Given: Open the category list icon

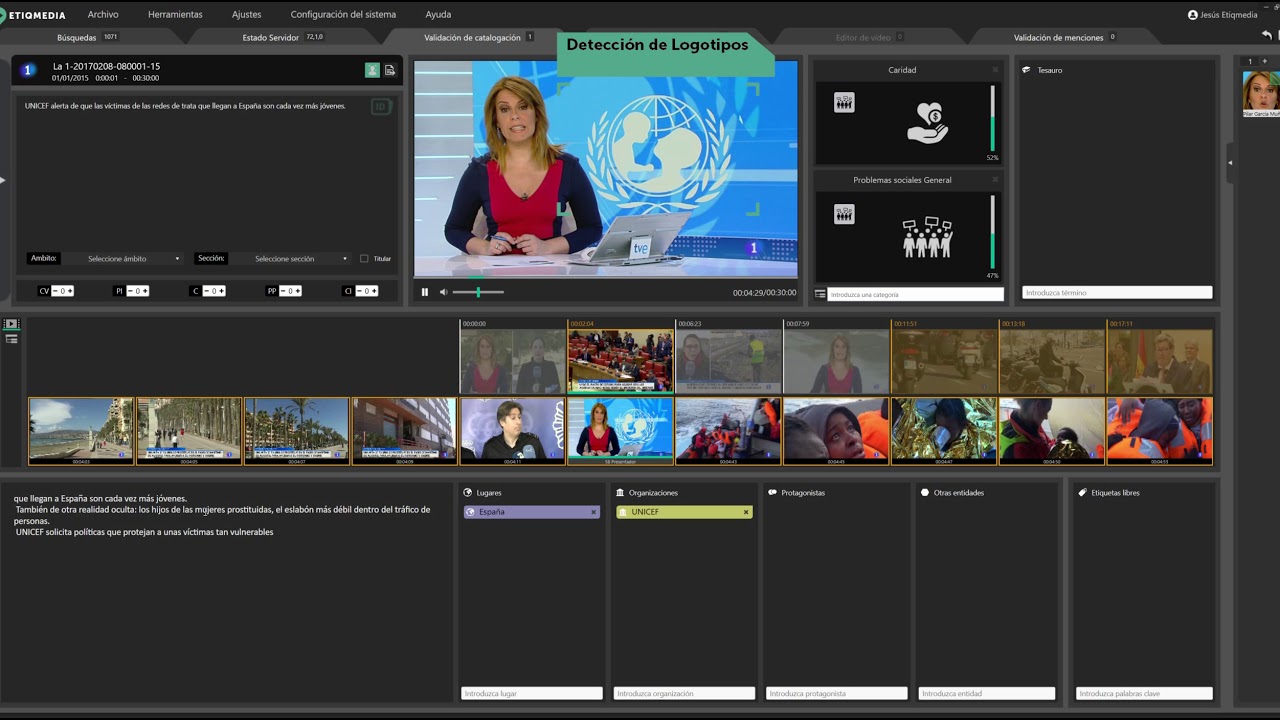Looking at the screenshot, I should coord(820,294).
